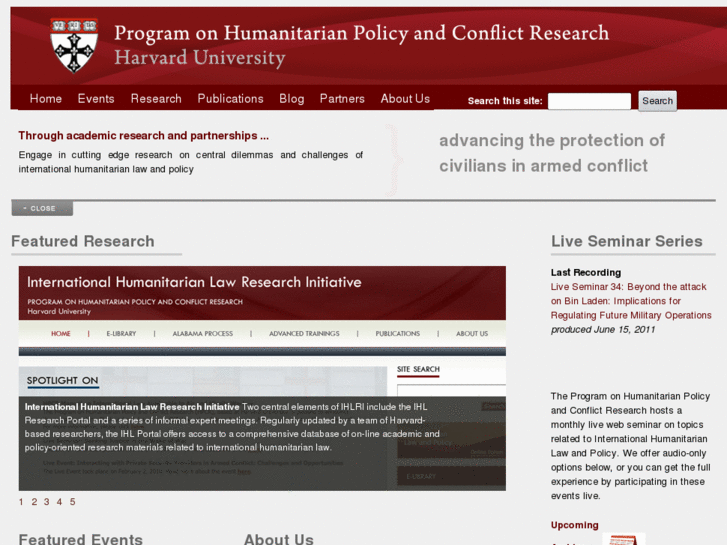Visit the Partners page
727x545 pixels.
tap(342, 99)
